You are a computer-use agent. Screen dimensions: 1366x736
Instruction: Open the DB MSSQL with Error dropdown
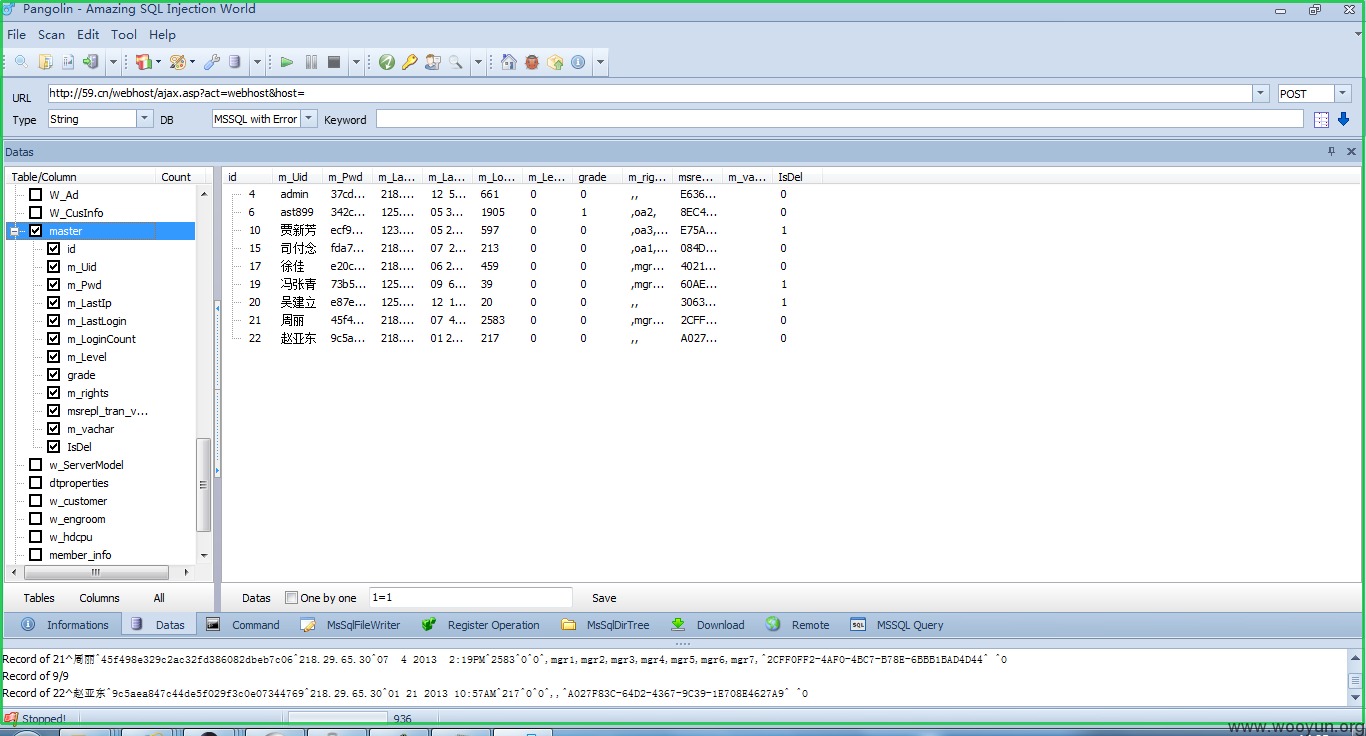point(309,118)
